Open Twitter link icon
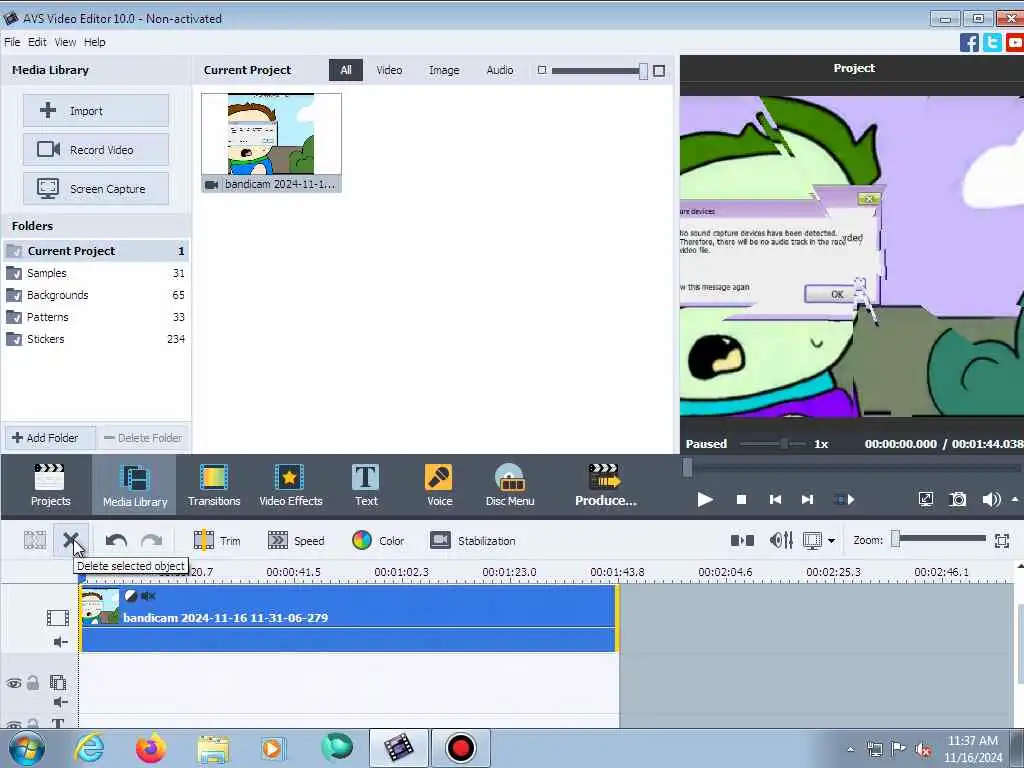Image resolution: width=1024 pixels, height=768 pixels. tap(992, 42)
